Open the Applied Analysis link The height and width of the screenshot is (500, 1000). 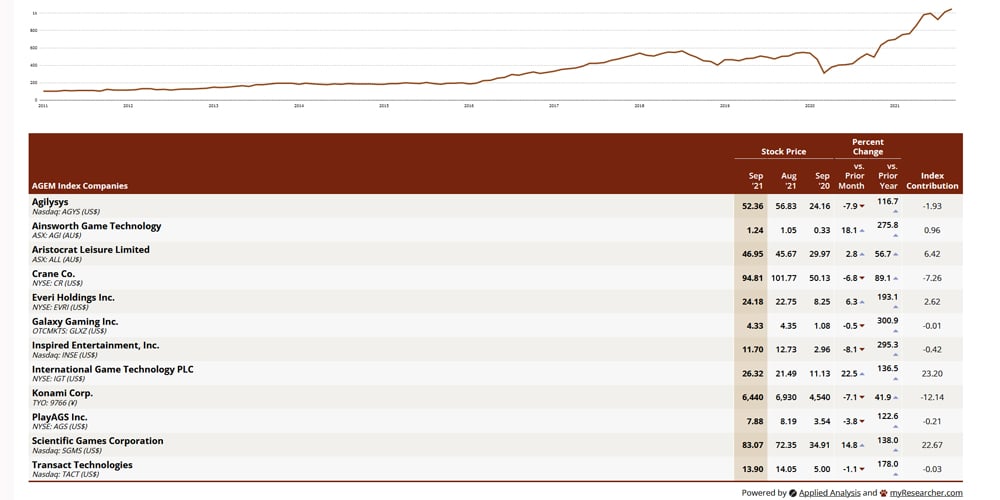(x=829, y=492)
